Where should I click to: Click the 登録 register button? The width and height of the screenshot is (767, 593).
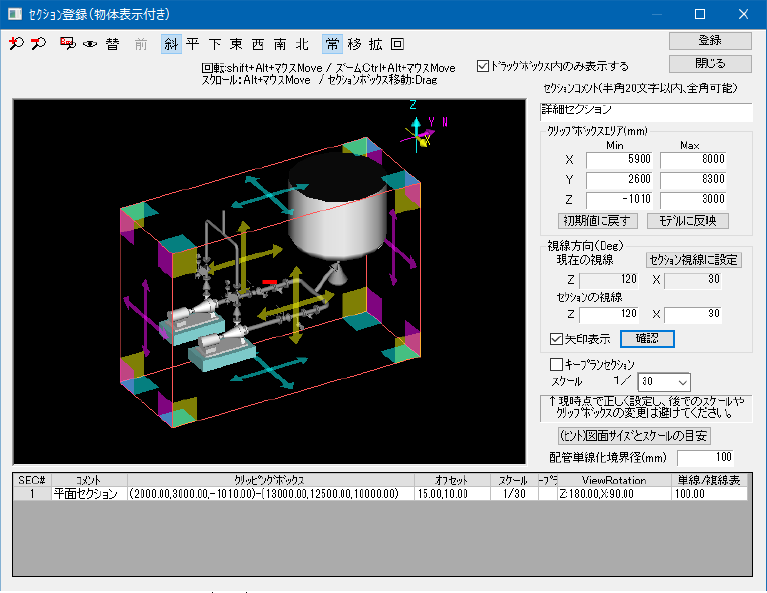[x=710, y=41]
